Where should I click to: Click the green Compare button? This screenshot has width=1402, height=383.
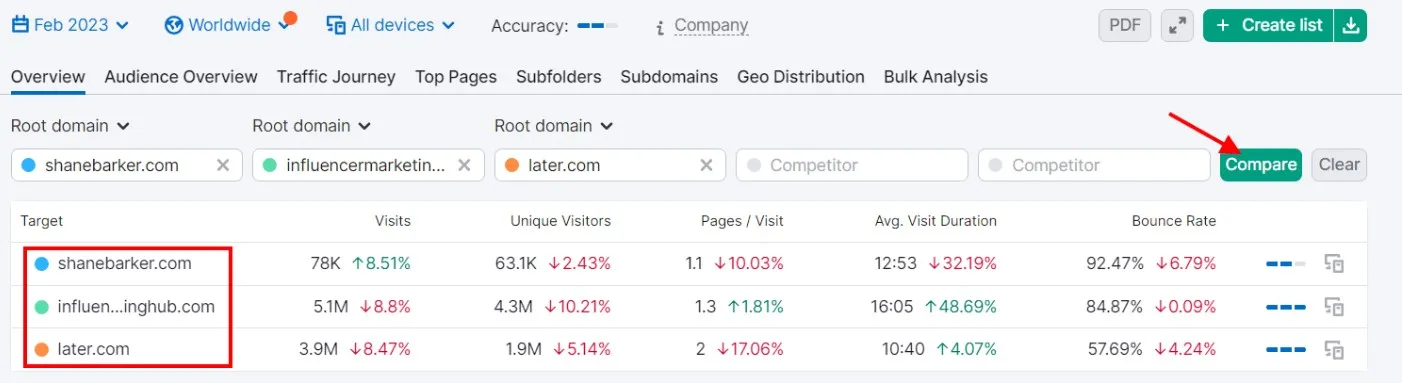click(1260, 165)
